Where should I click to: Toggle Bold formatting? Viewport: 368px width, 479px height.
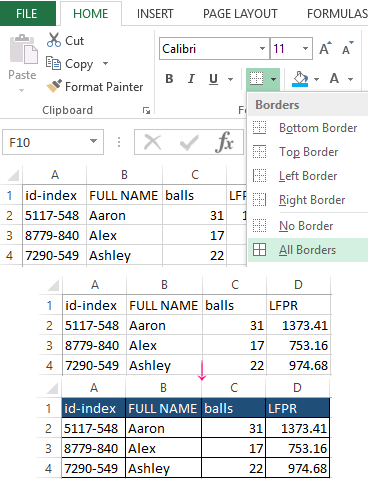(x=169, y=79)
